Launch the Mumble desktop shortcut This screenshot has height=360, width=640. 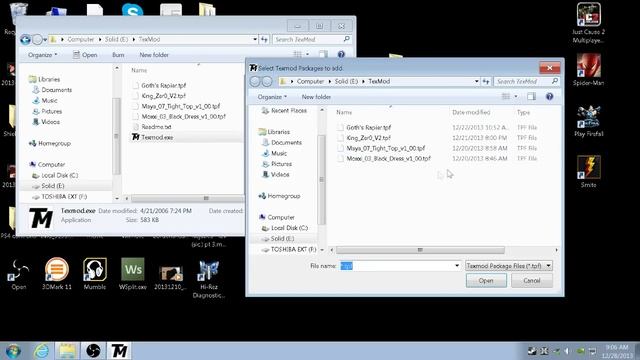point(95,274)
